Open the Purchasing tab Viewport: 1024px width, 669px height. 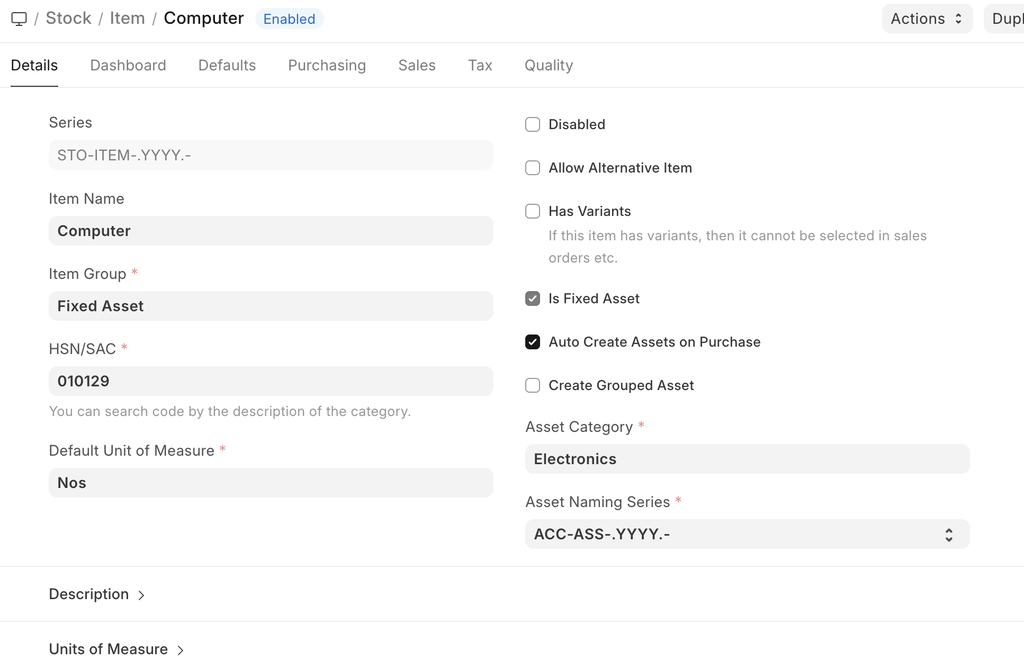327,65
